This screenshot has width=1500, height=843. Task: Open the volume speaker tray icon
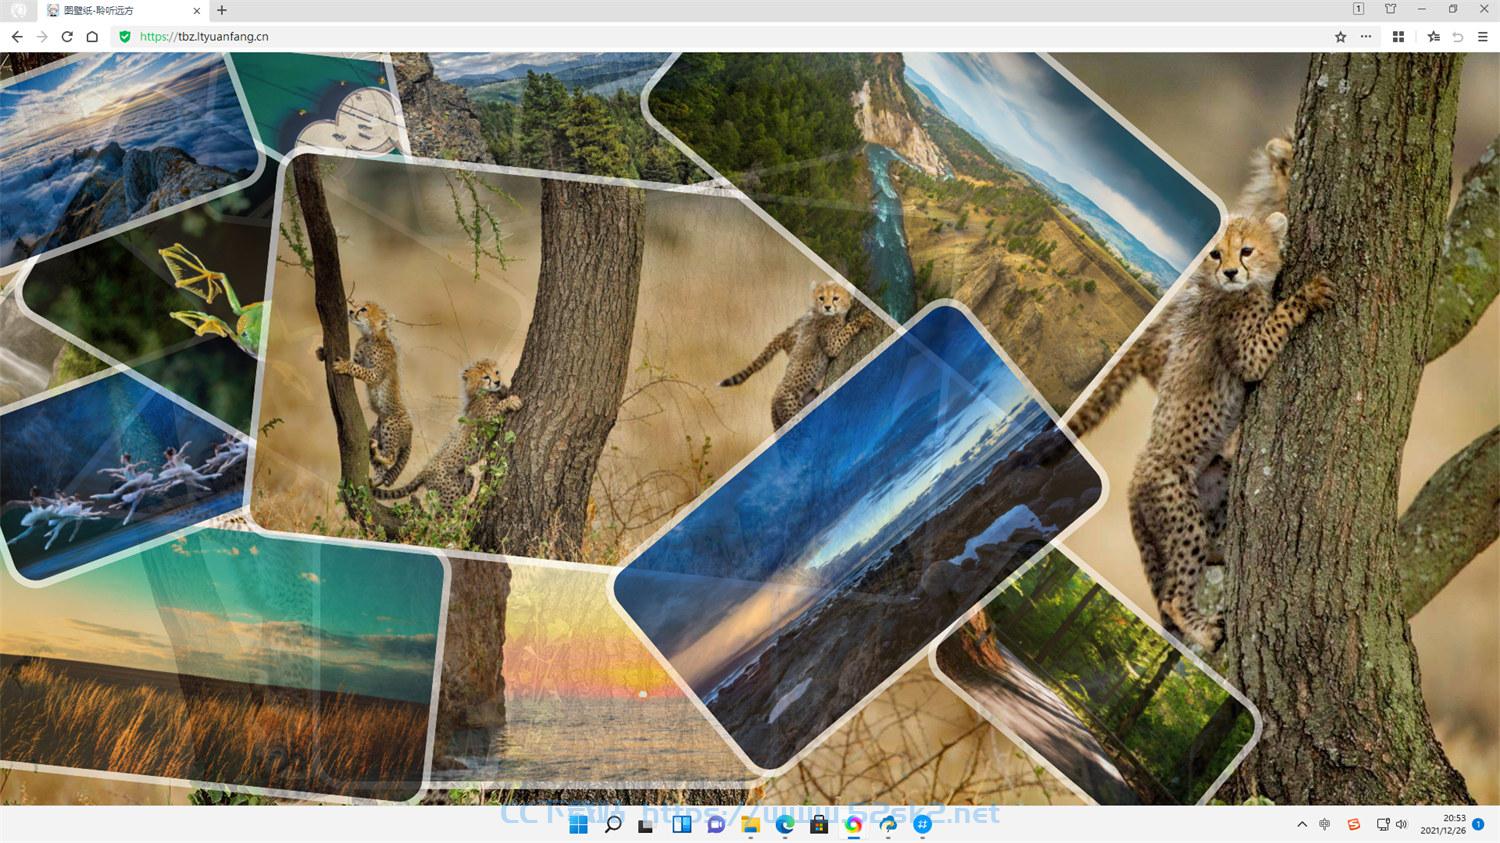[x=1401, y=824]
